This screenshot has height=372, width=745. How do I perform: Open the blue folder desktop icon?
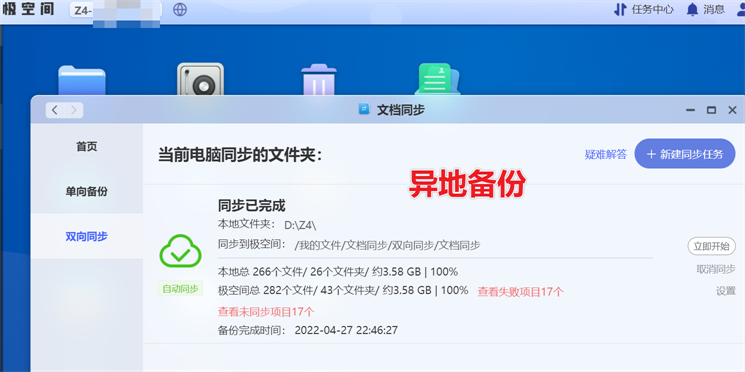[82, 81]
